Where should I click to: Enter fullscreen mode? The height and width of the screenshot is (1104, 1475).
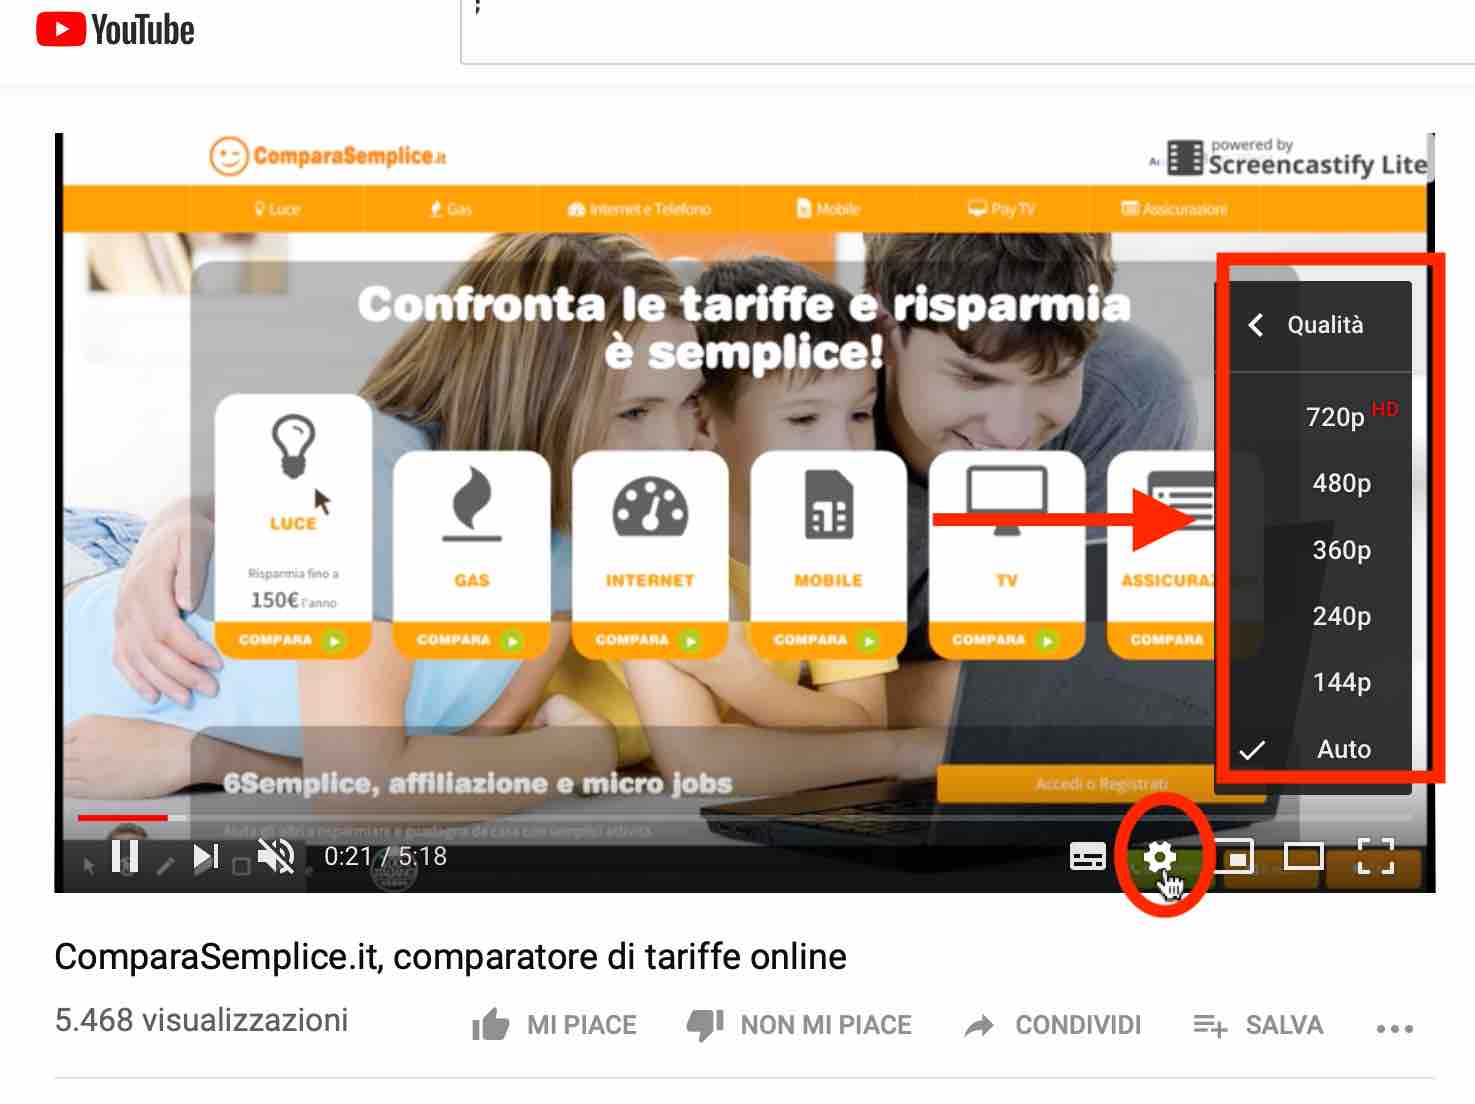1375,857
